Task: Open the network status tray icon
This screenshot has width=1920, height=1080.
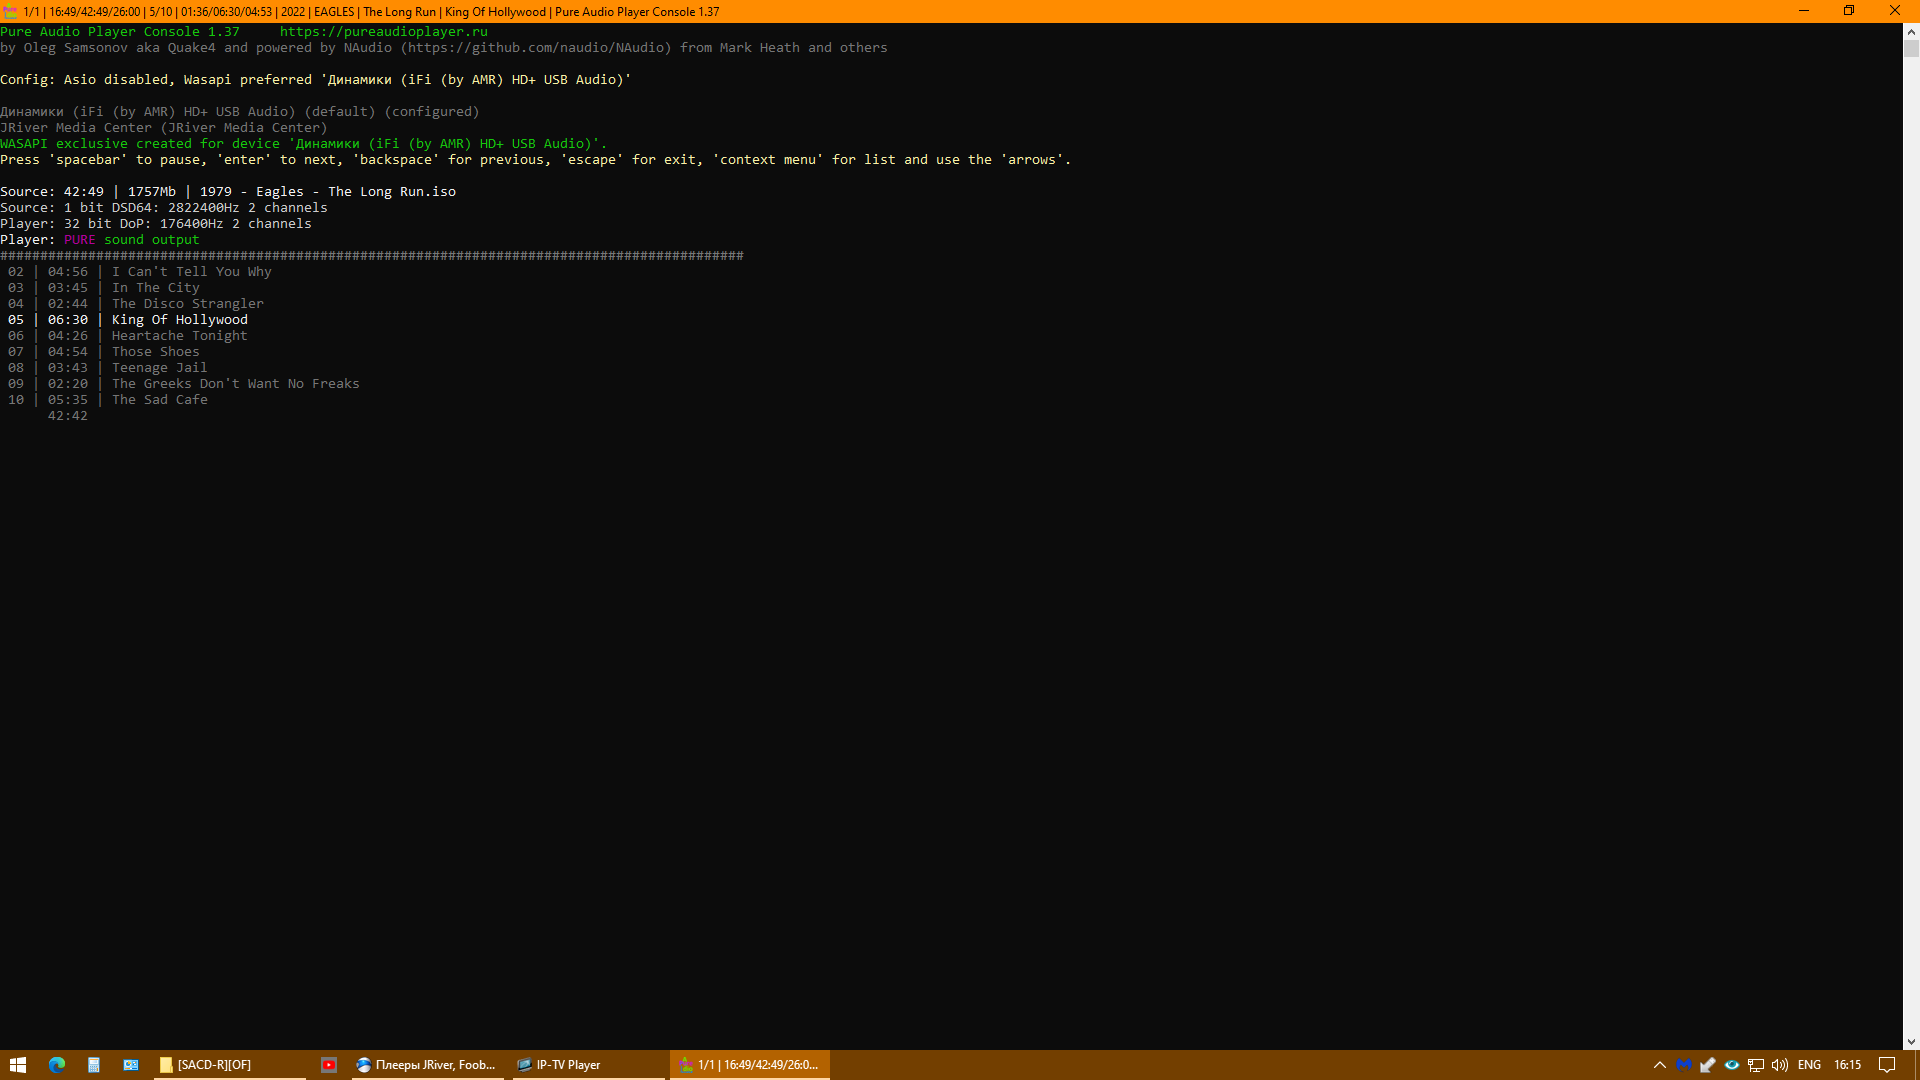Action: click(1756, 1065)
